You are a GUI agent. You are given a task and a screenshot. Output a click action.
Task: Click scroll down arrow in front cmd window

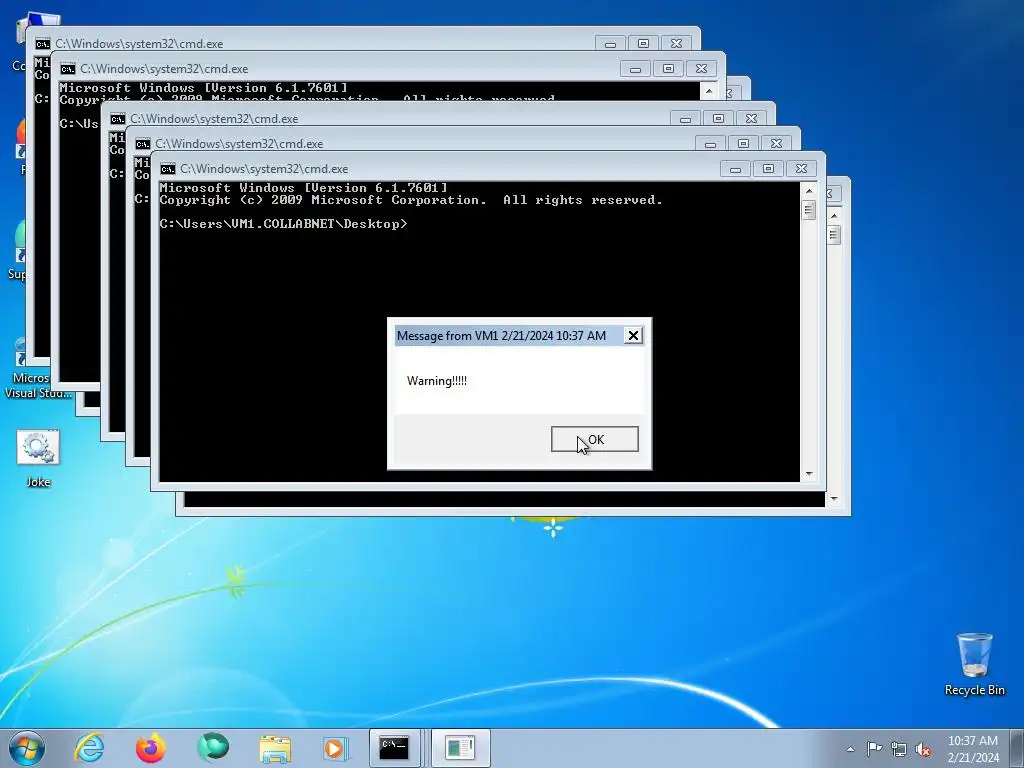809,474
